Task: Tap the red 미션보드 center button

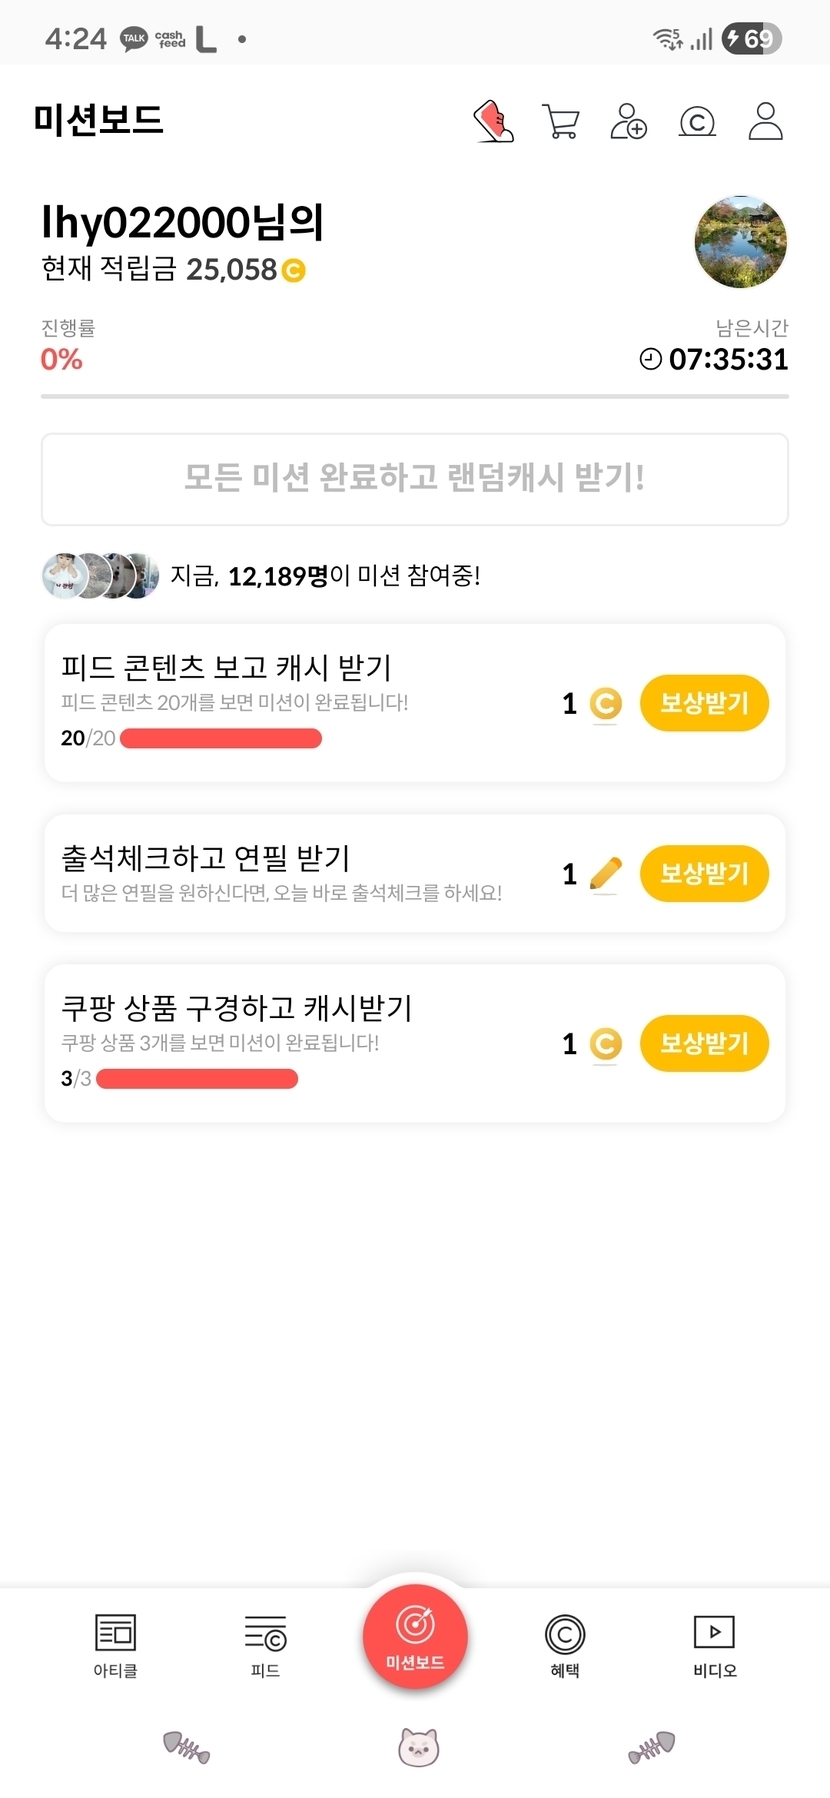Action: [x=415, y=1637]
